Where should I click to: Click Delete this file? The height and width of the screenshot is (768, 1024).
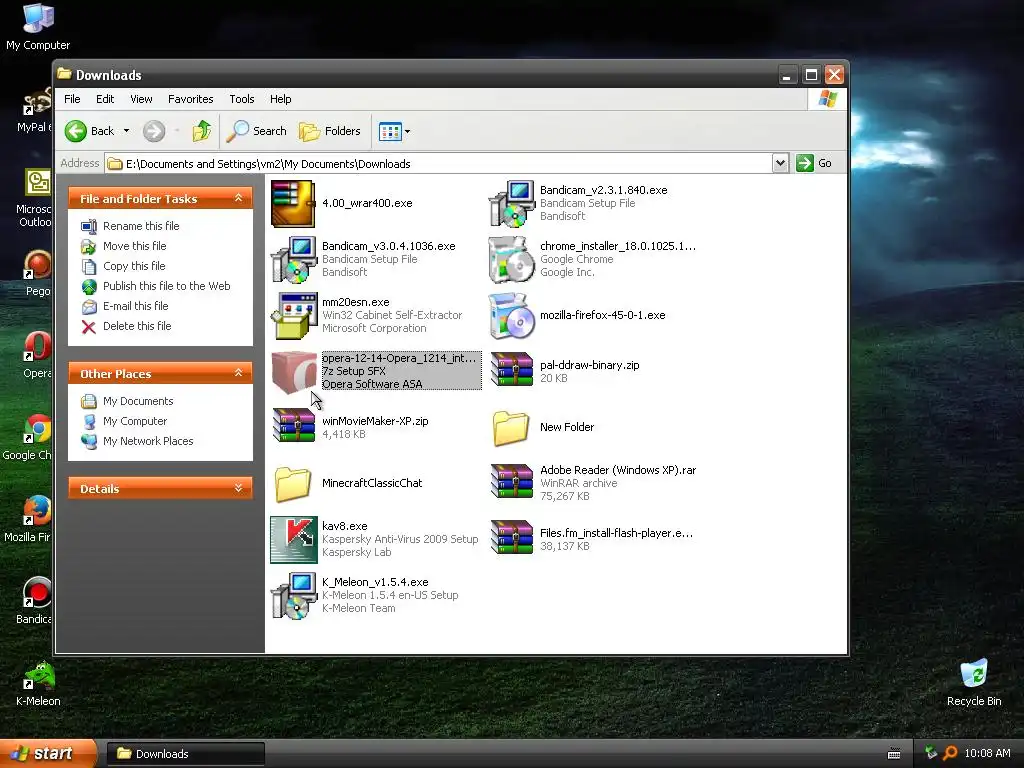(137, 327)
